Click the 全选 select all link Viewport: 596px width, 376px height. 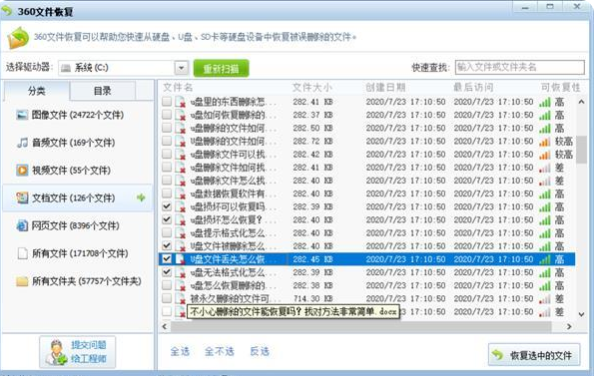[180, 351]
